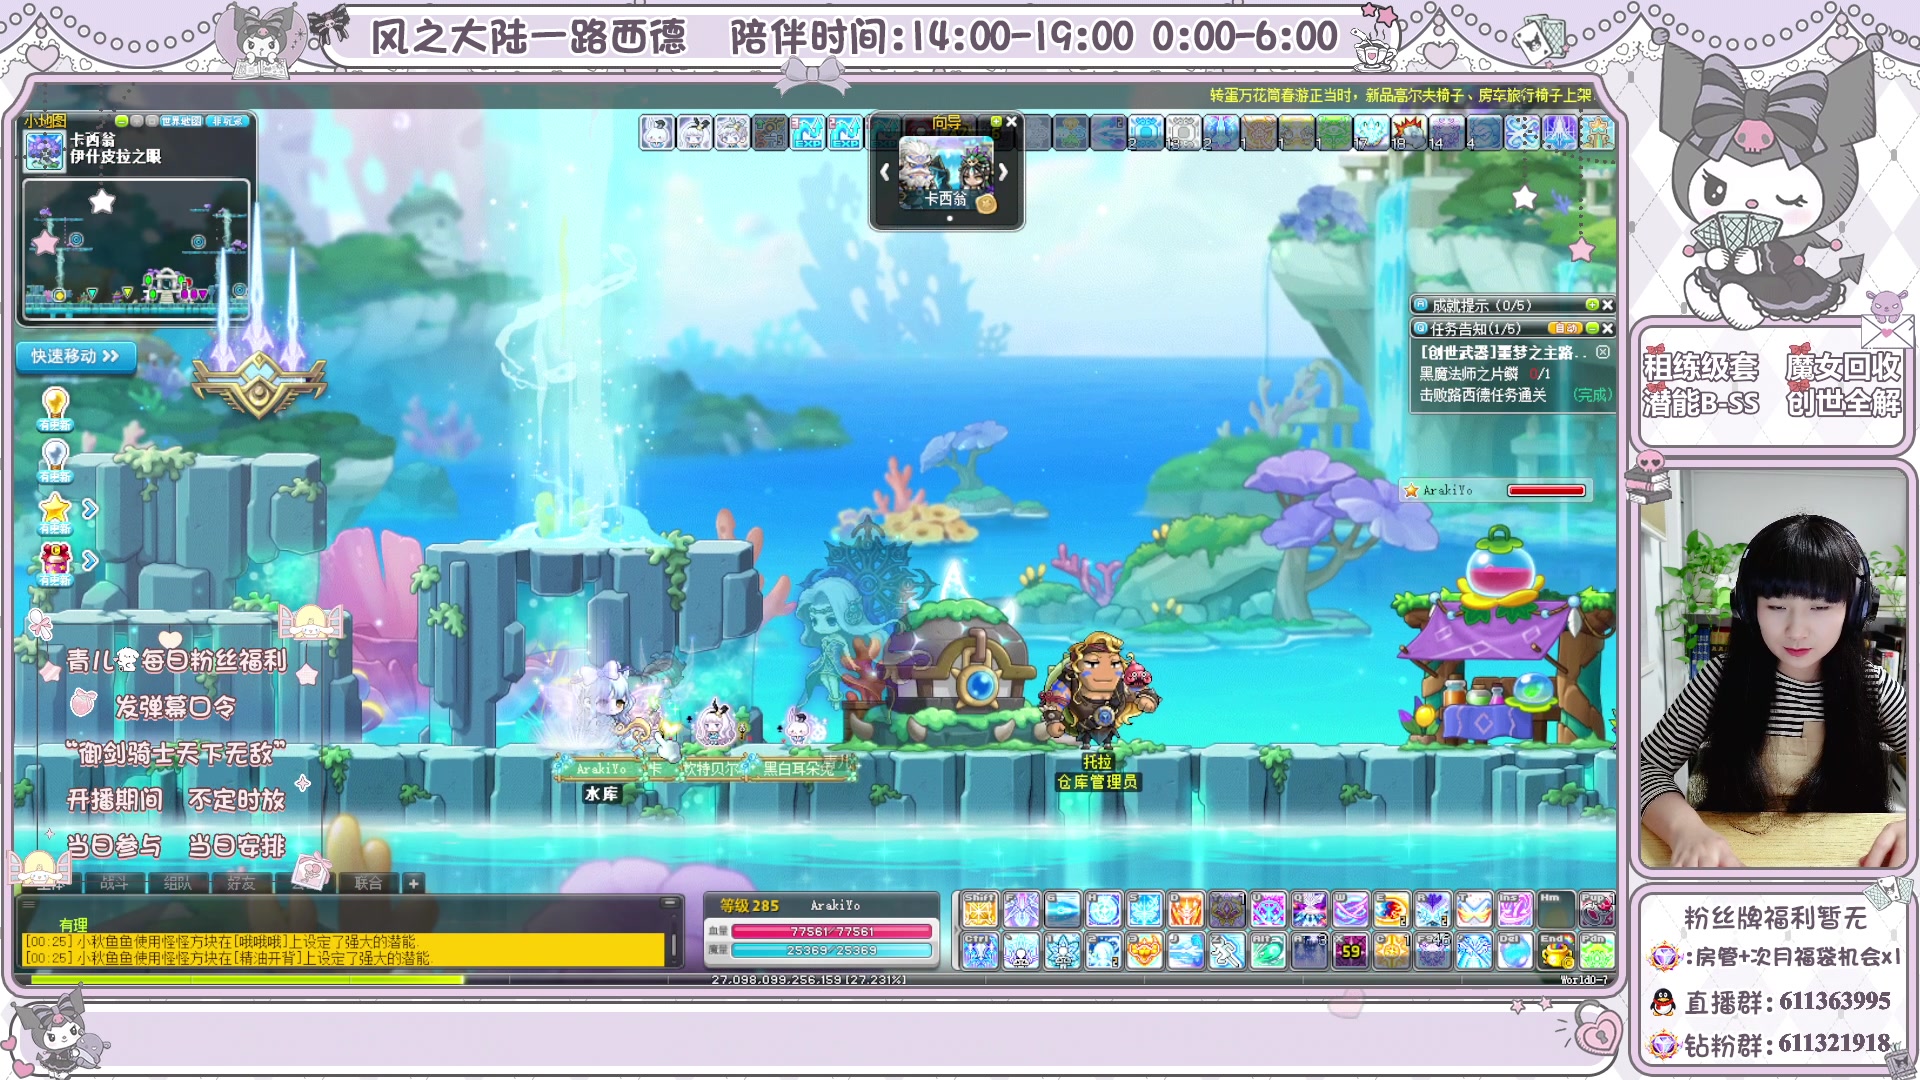Click the 卡西翁 guide card thumbnail
Image resolution: width=1920 pixels, height=1080 pixels.
[946, 172]
